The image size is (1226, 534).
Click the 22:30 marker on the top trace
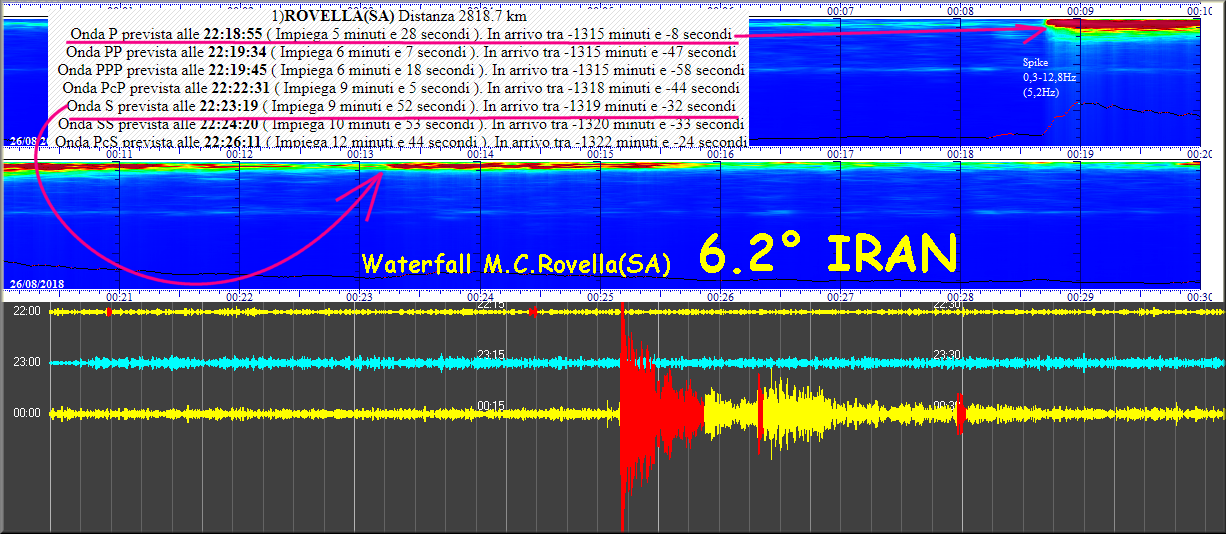coord(947,305)
